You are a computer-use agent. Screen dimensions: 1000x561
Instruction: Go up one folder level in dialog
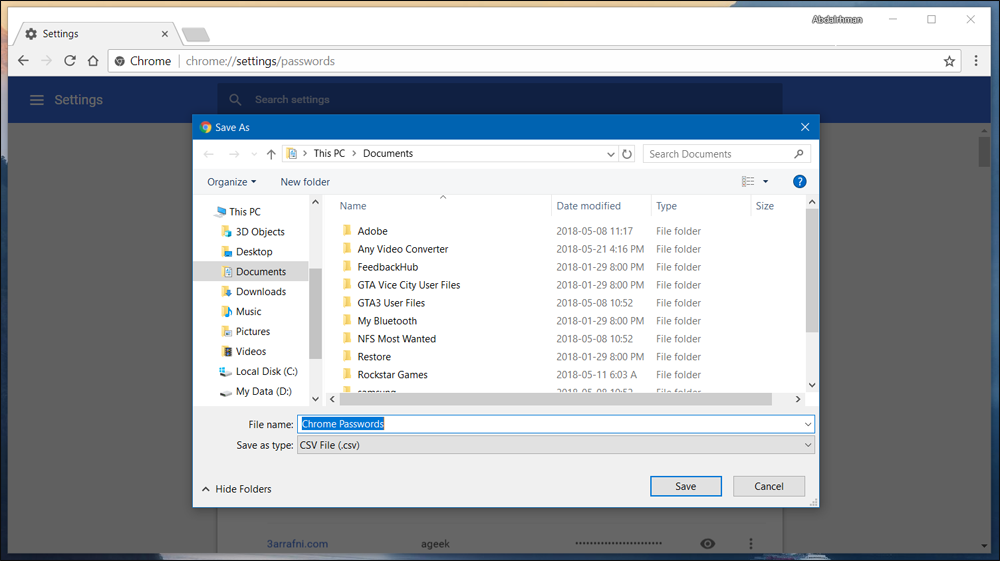[271, 154]
